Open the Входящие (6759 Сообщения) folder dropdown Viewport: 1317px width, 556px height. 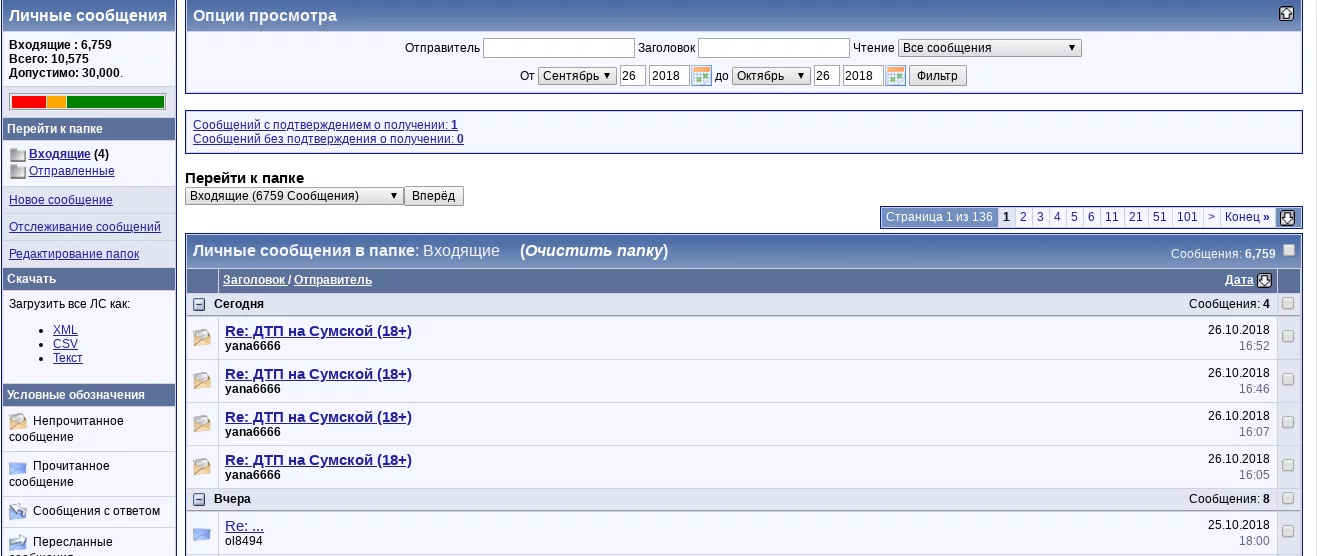tap(294, 196)
